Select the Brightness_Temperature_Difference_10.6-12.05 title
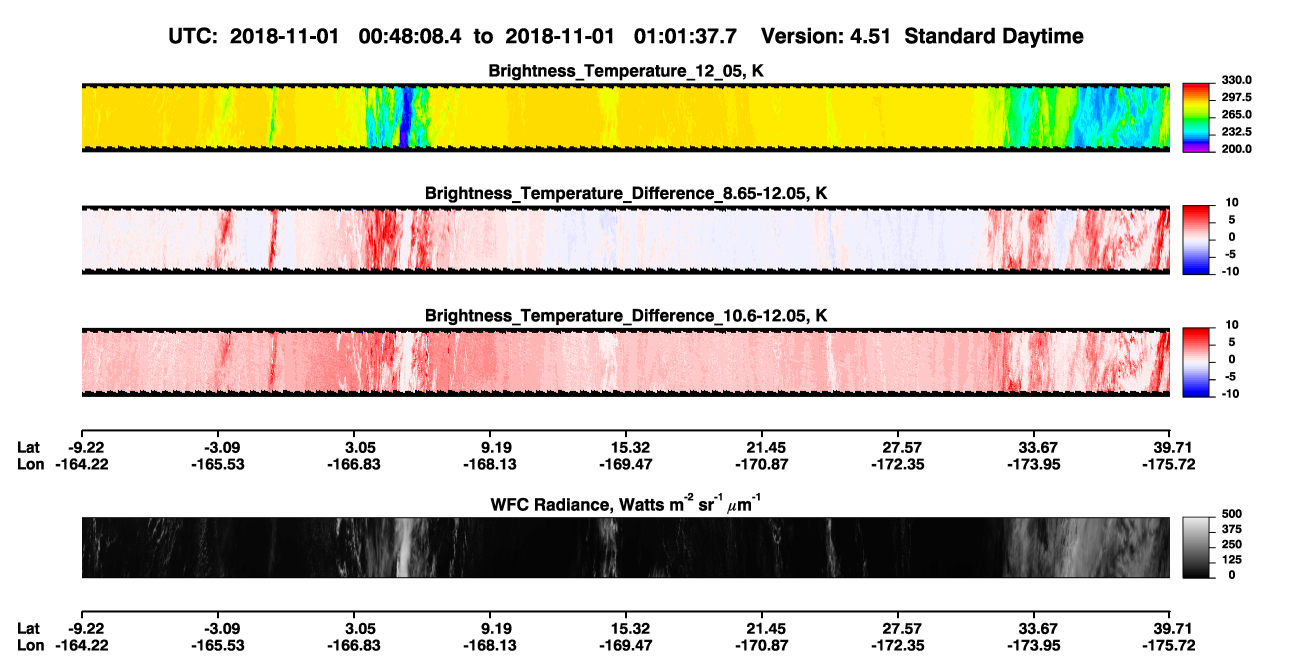The width and height of the screenshot is (1300, 667). coord(625,316)
